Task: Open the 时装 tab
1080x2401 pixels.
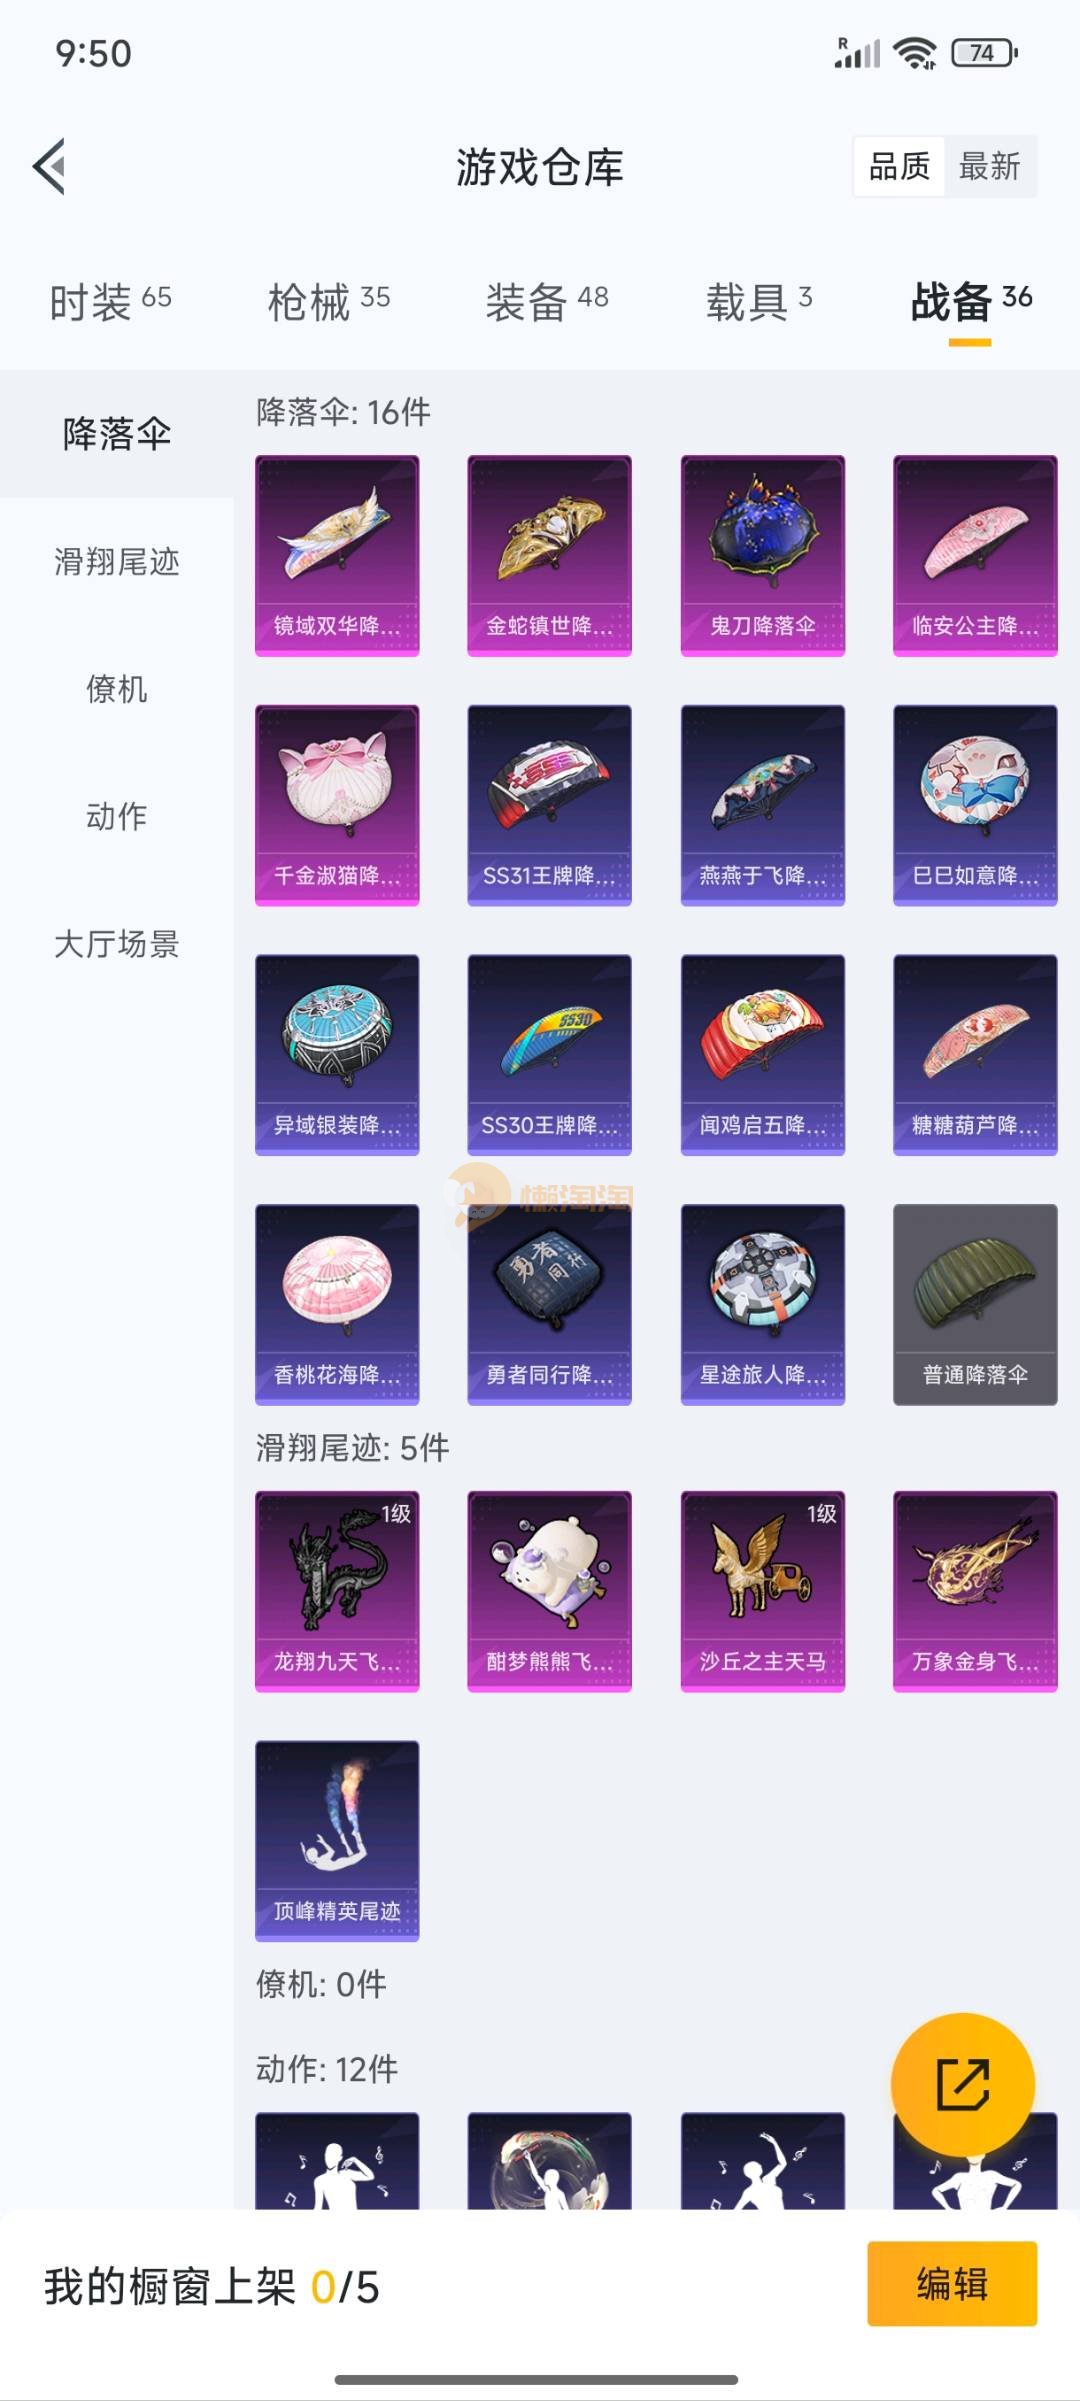Action: [110, 301]
